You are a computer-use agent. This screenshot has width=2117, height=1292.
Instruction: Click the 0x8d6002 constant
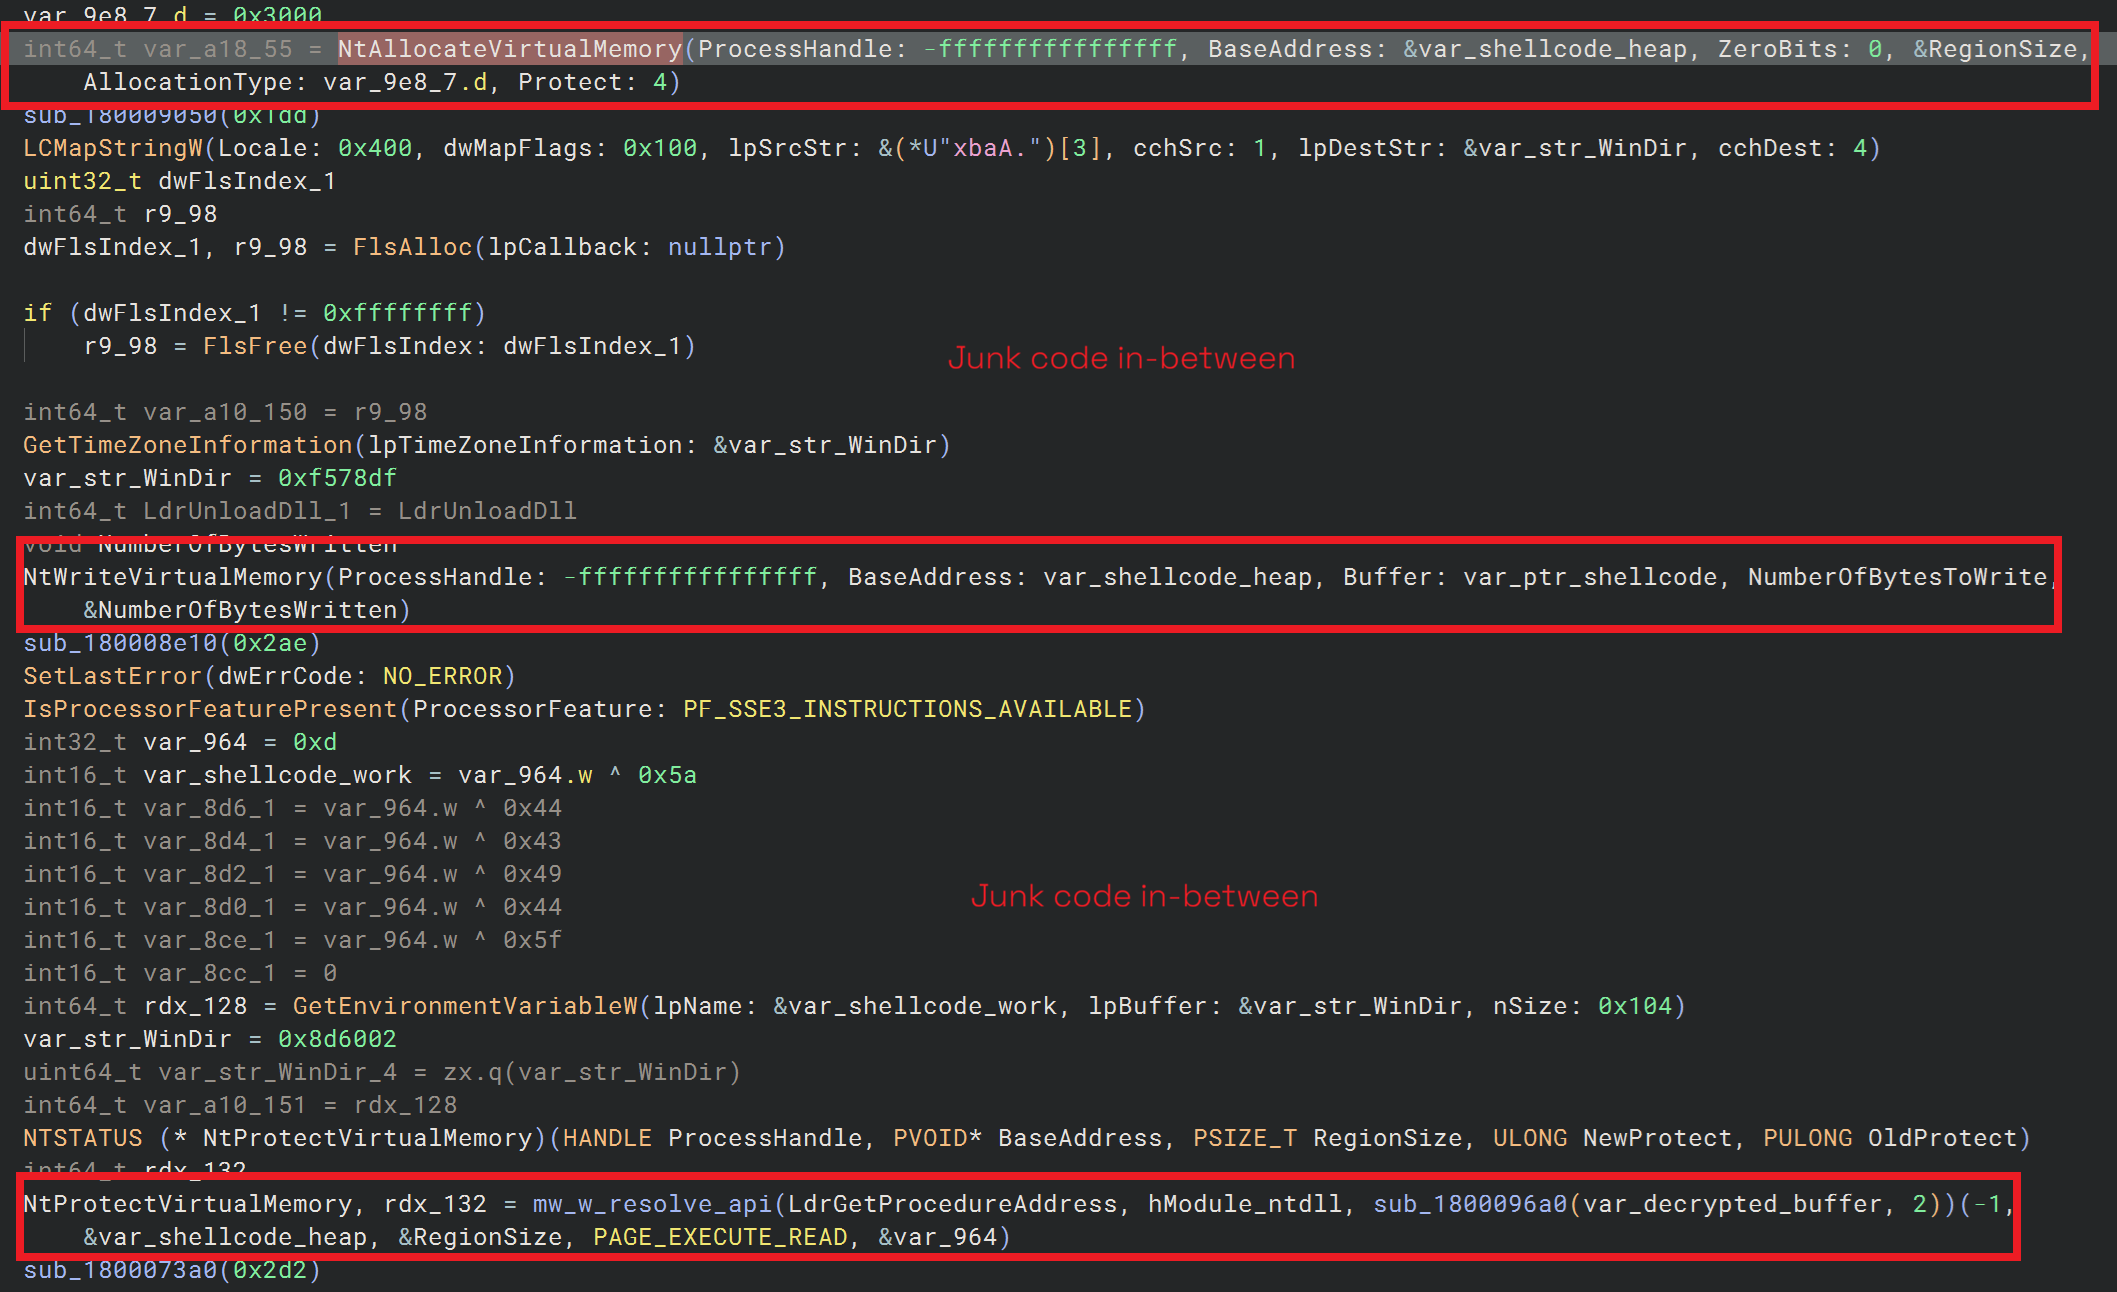point(337,1039)
